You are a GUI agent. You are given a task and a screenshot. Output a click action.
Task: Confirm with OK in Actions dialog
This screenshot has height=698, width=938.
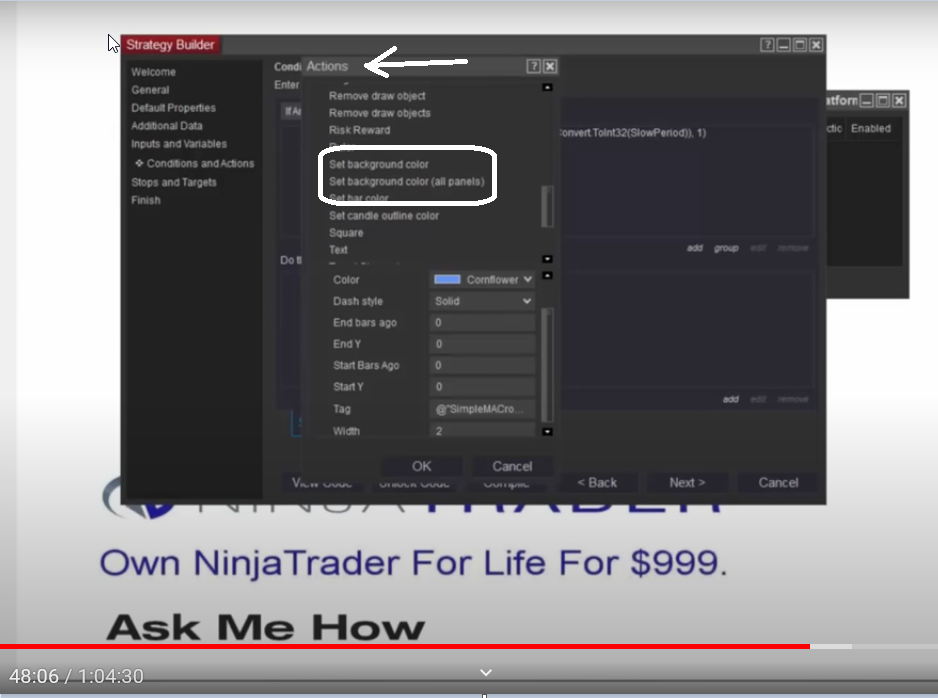click(422, 467)
